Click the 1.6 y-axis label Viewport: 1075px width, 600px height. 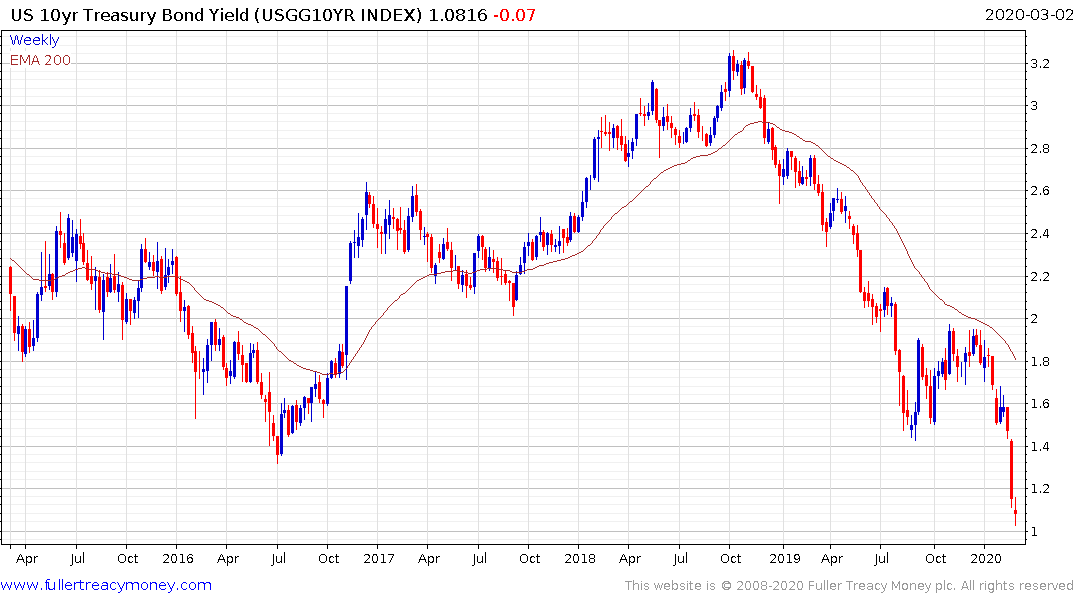point(1040,404)
